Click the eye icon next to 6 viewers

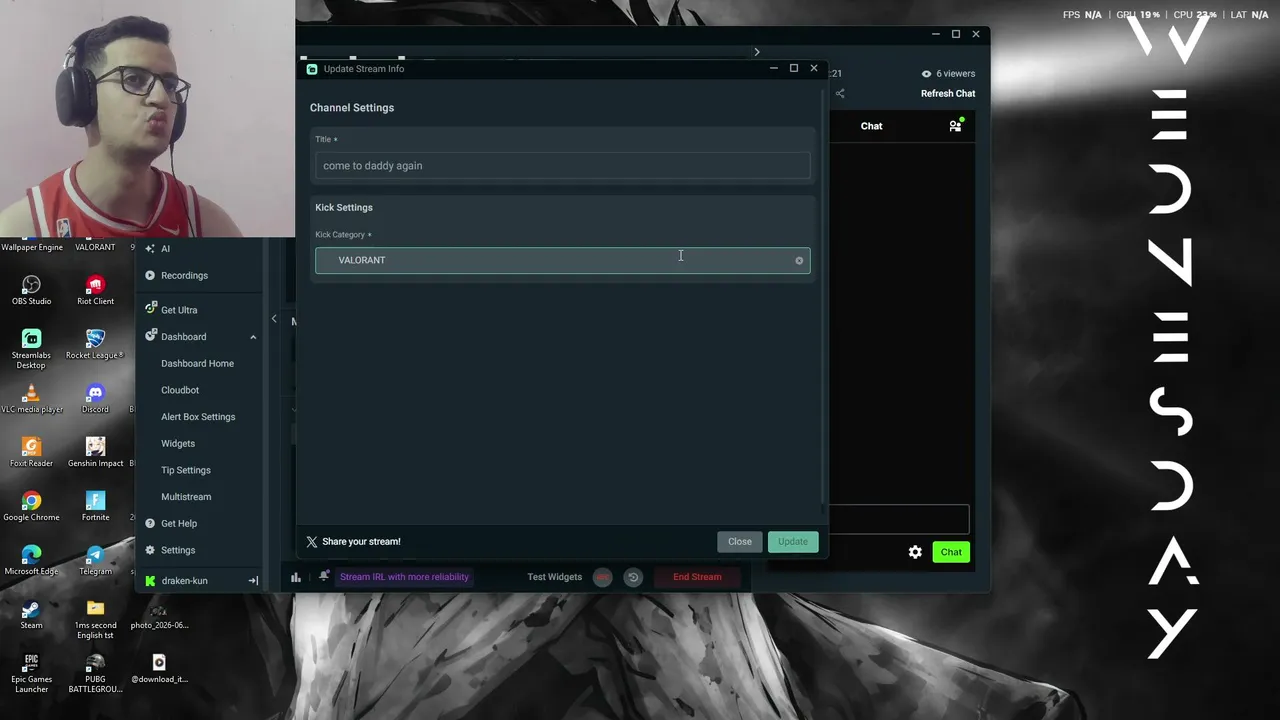pos(926,74)
